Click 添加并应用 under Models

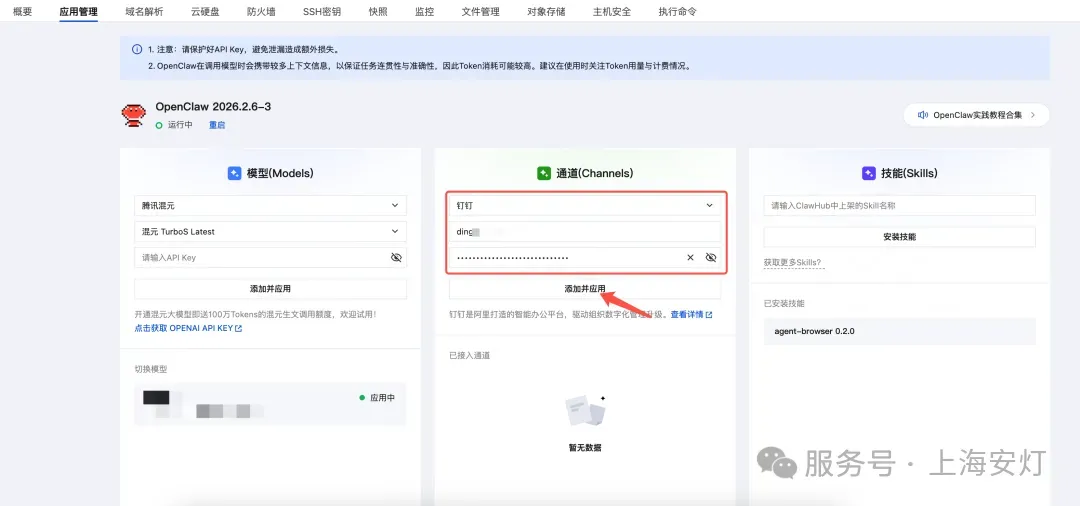tap(270, 288)
